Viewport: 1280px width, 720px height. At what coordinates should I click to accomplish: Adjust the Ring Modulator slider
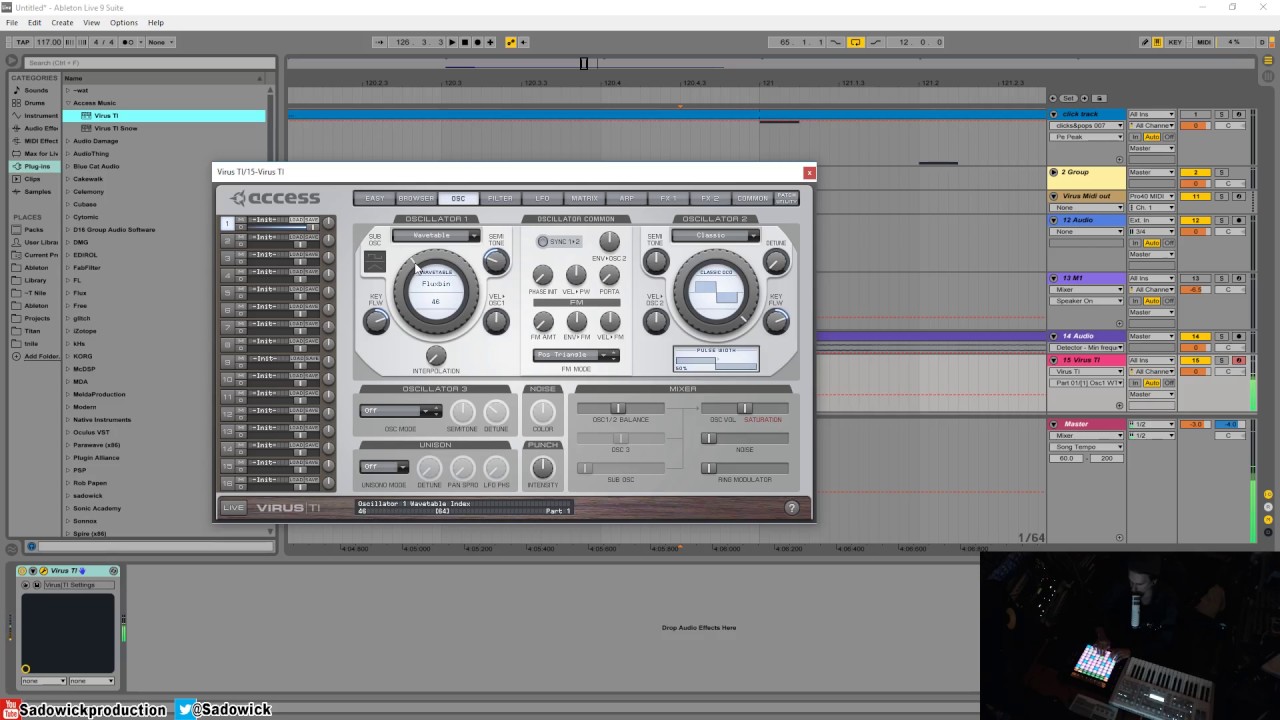(x=744, y=468)
